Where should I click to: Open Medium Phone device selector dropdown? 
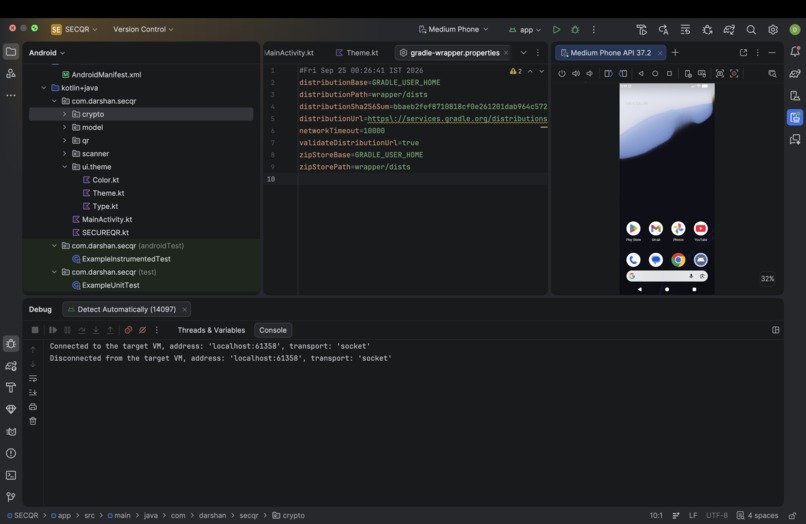pos(453,29)
